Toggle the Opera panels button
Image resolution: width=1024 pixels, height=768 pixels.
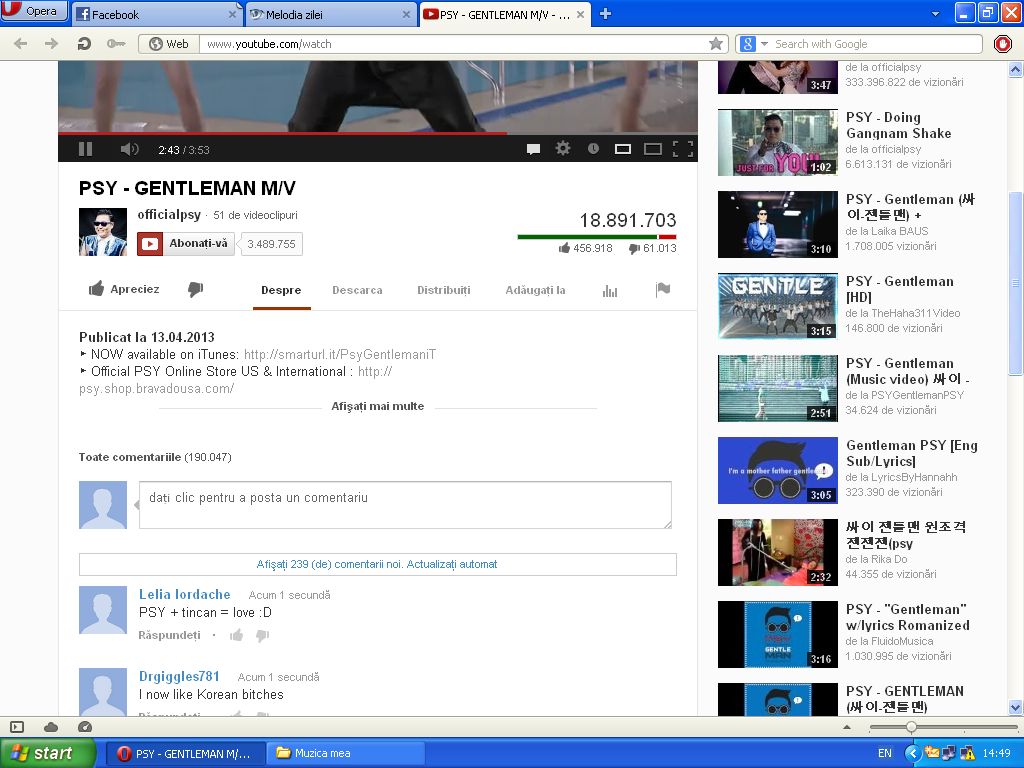[x=17, y=727]
